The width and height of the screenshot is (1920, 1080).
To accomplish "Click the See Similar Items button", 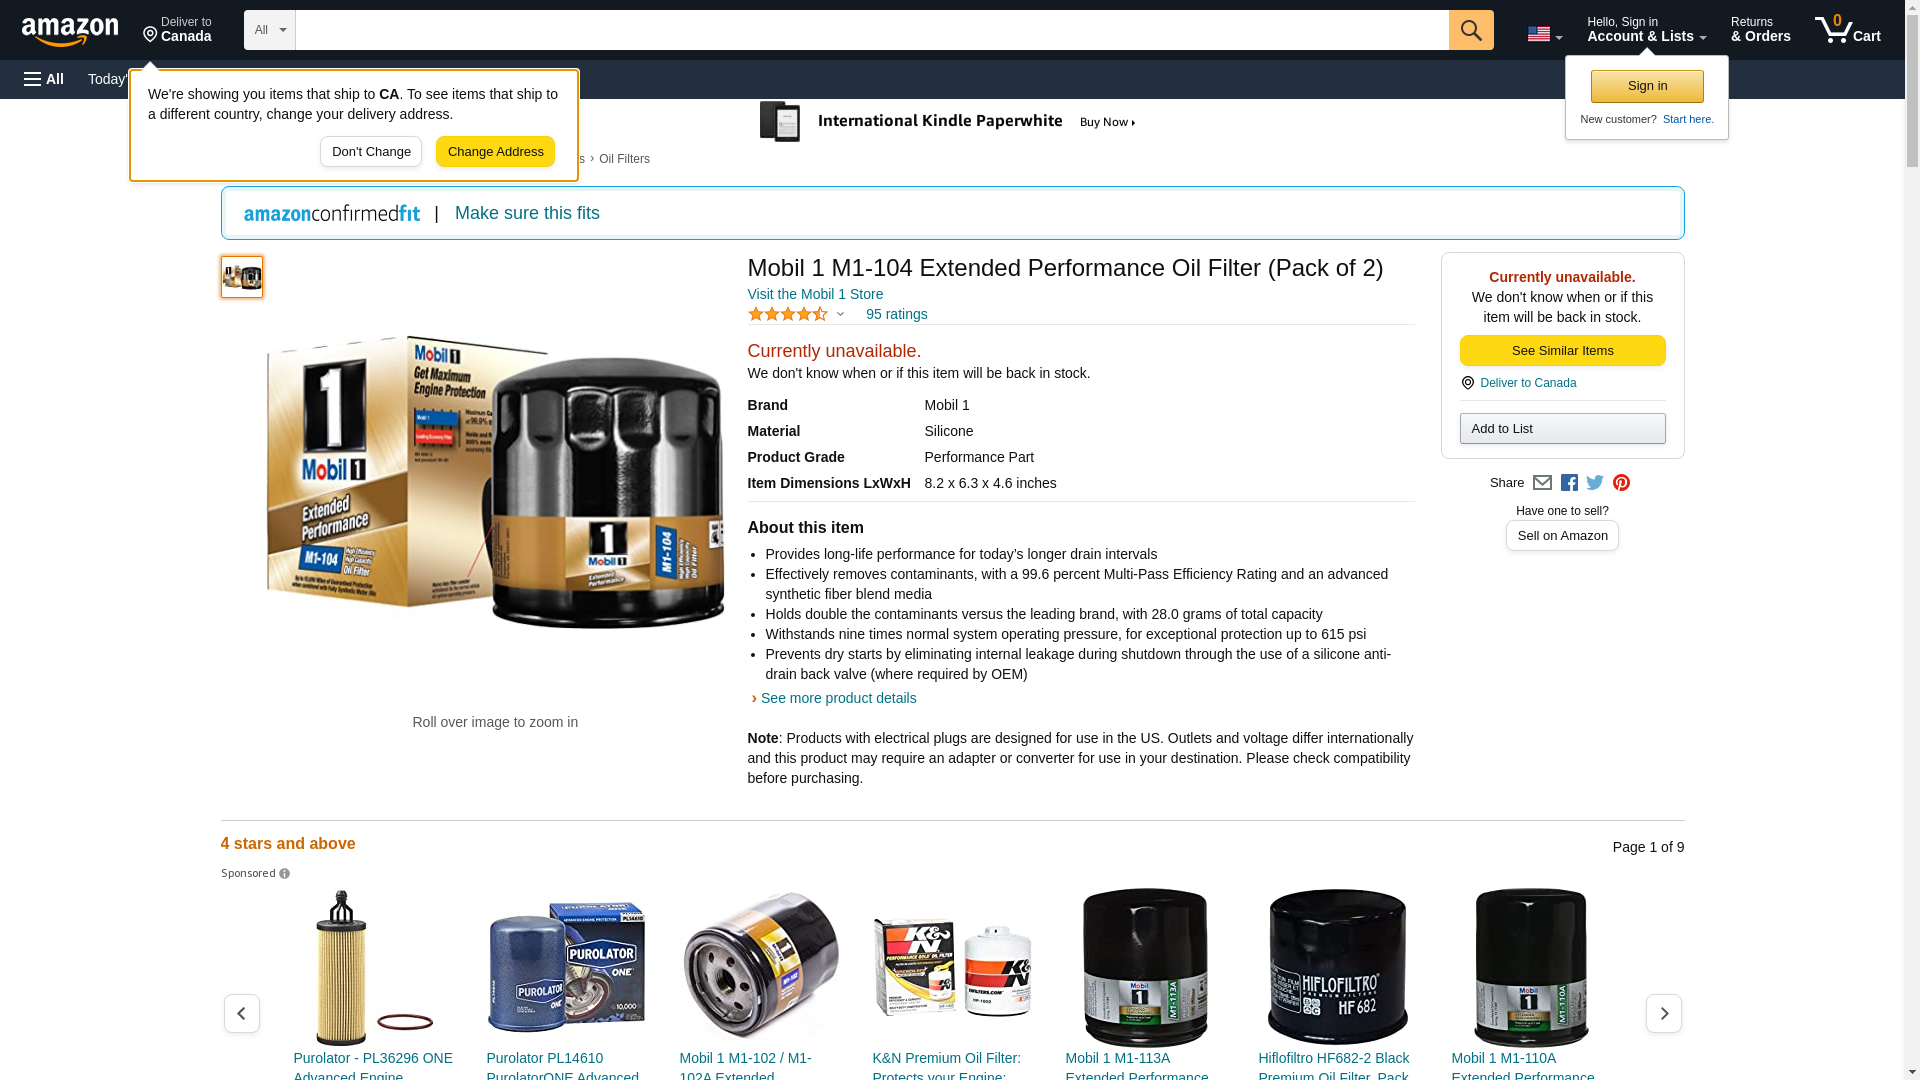I will point(1562,350).
